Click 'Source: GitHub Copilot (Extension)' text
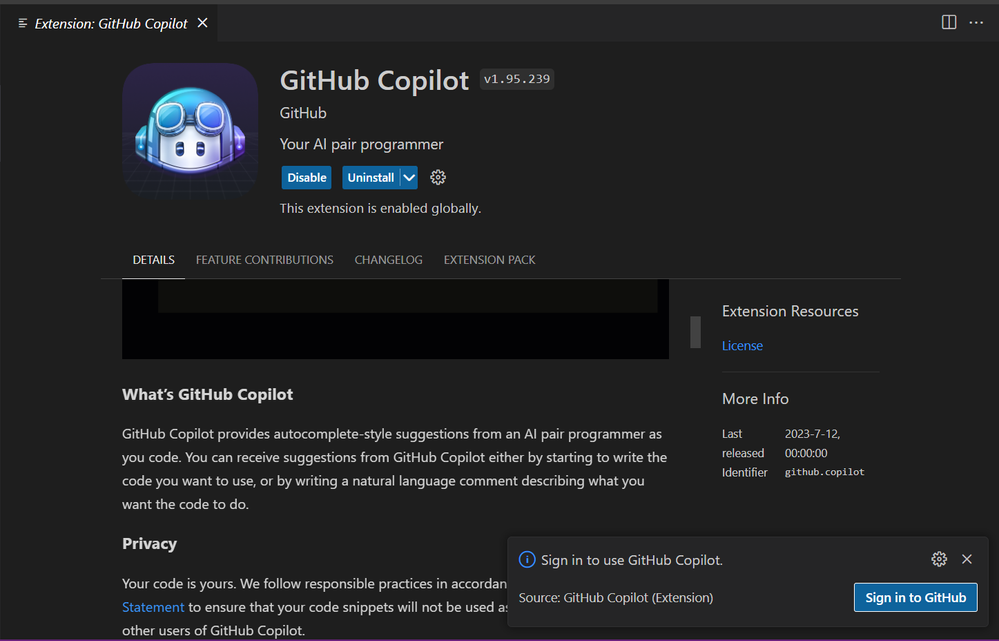The image size is (999, 641). coord(616,598)
